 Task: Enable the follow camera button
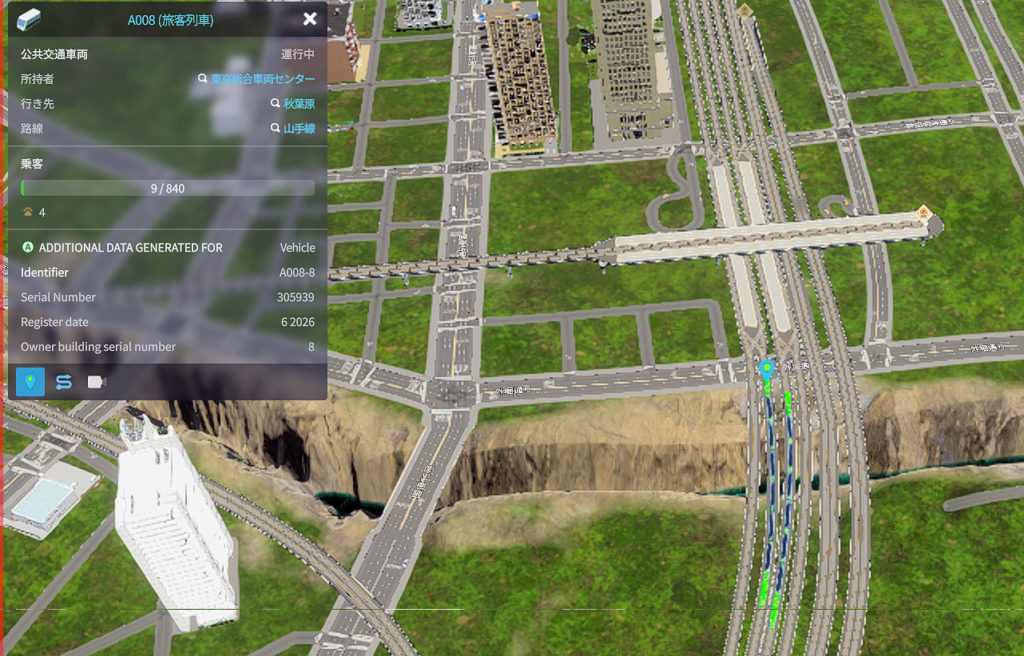click(x=97, y=381)
